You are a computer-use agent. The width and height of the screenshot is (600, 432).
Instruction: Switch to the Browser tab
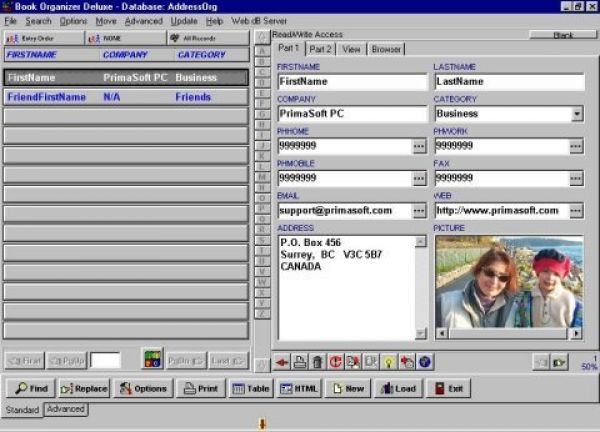click(386, 49)
